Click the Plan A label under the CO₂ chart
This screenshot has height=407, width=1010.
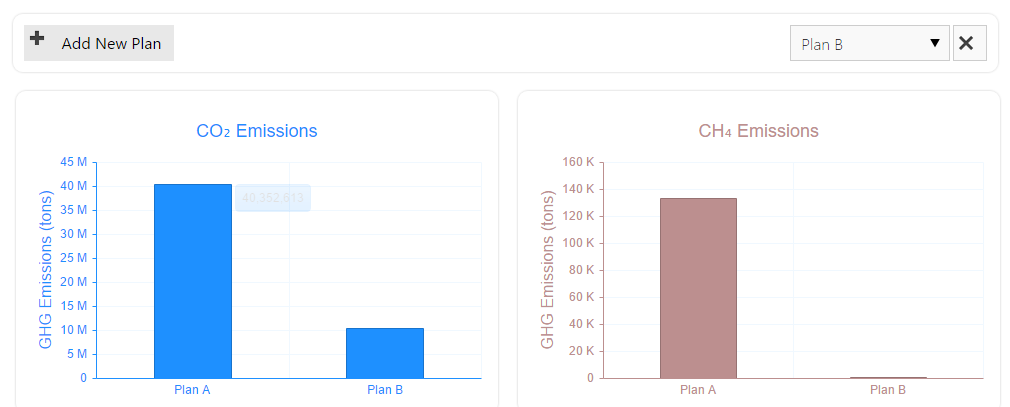[x=192, y=390]
